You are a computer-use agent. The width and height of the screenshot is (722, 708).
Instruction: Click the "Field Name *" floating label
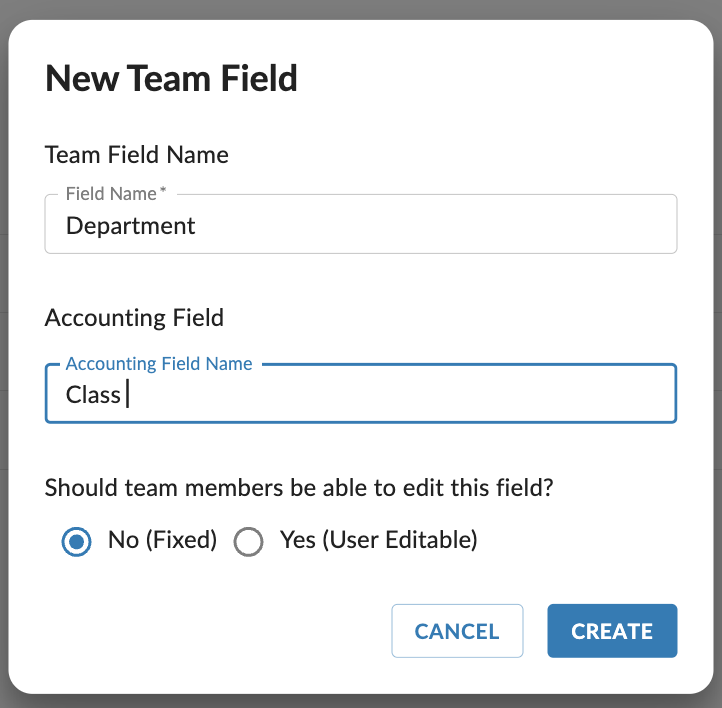116,194
